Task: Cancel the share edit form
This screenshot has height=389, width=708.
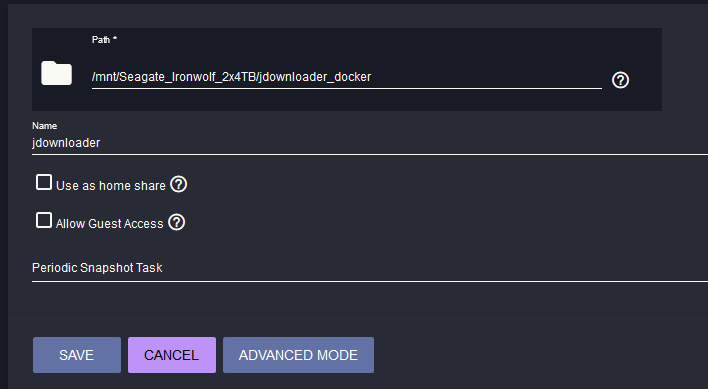Action: (x=172, y=355)
